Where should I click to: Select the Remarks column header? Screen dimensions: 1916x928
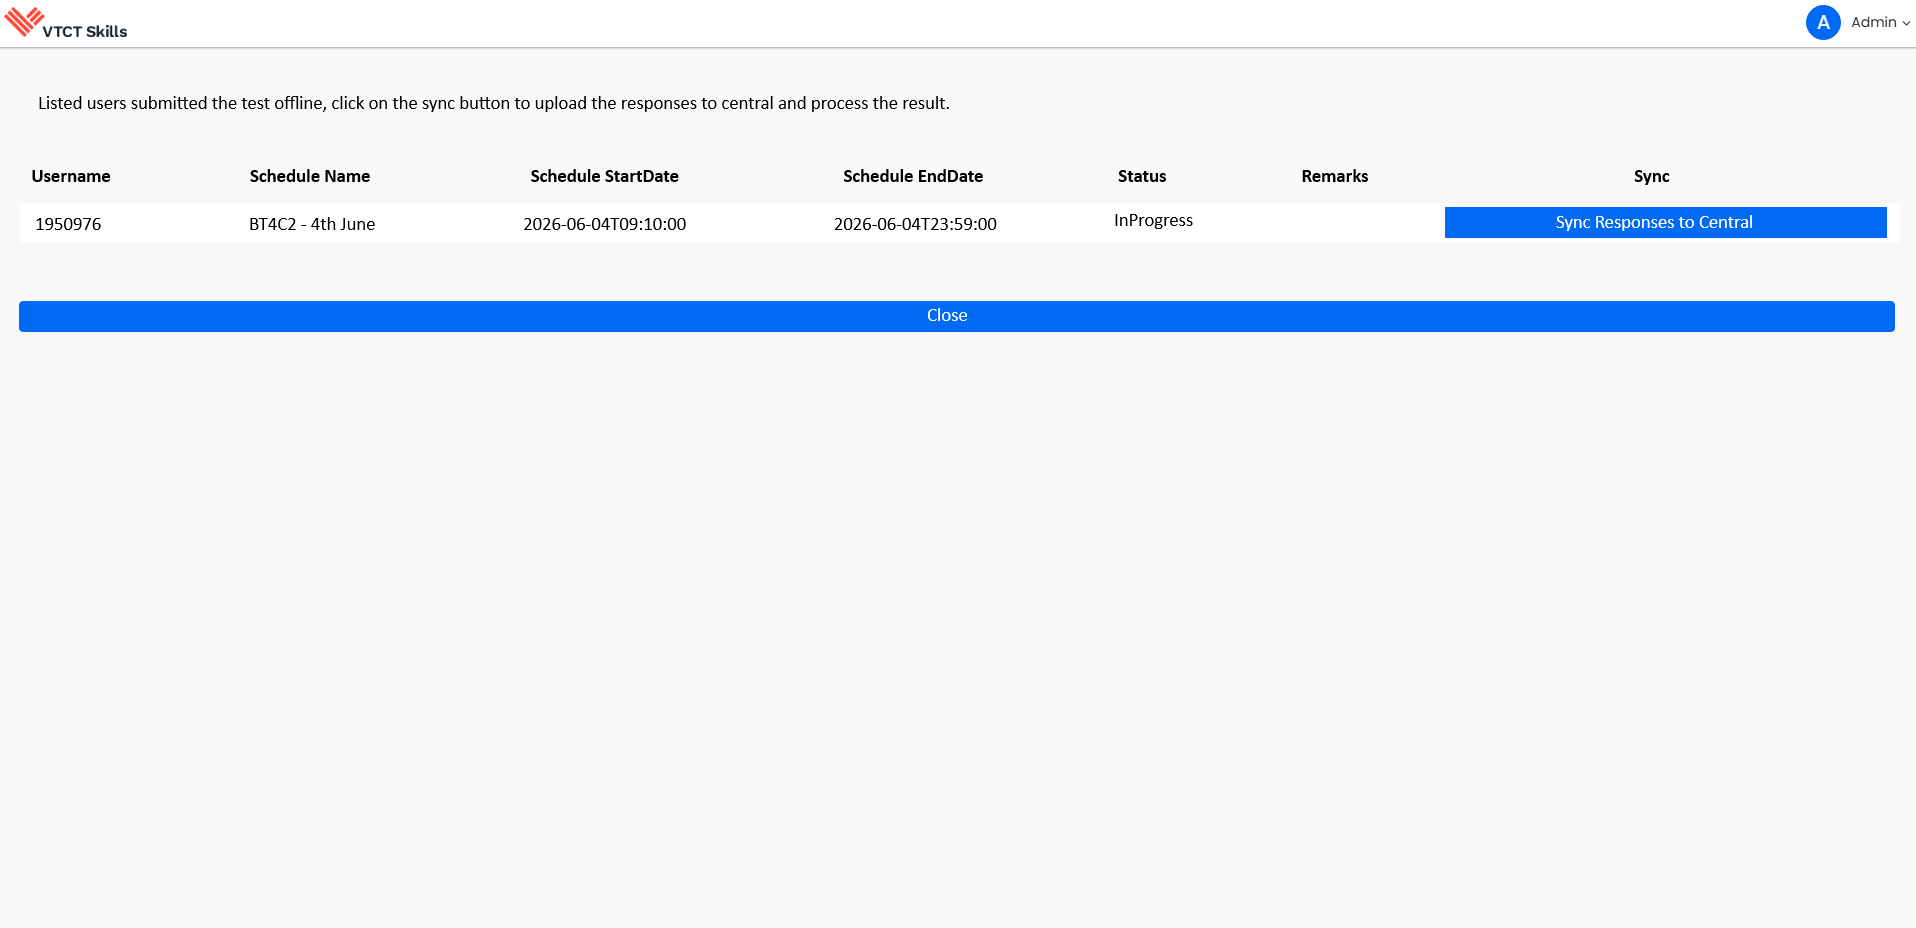click(1335, 176)
